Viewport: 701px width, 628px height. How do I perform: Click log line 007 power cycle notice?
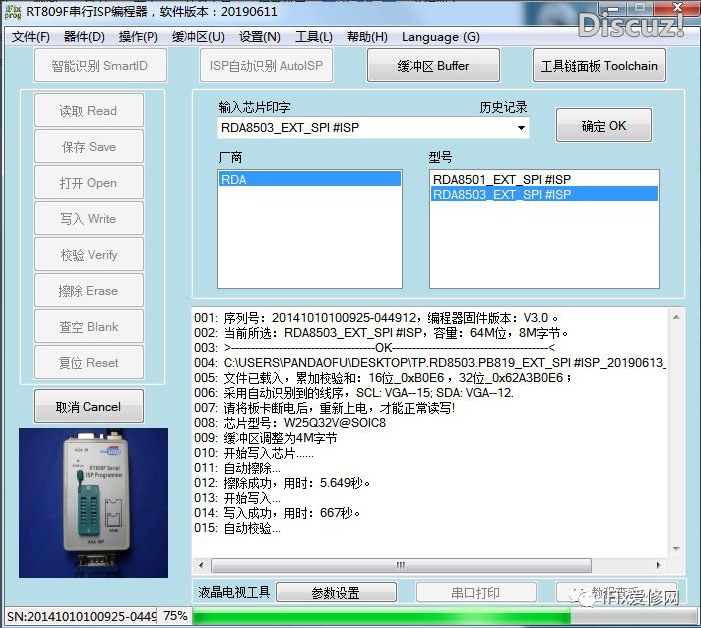pos(325,408)
